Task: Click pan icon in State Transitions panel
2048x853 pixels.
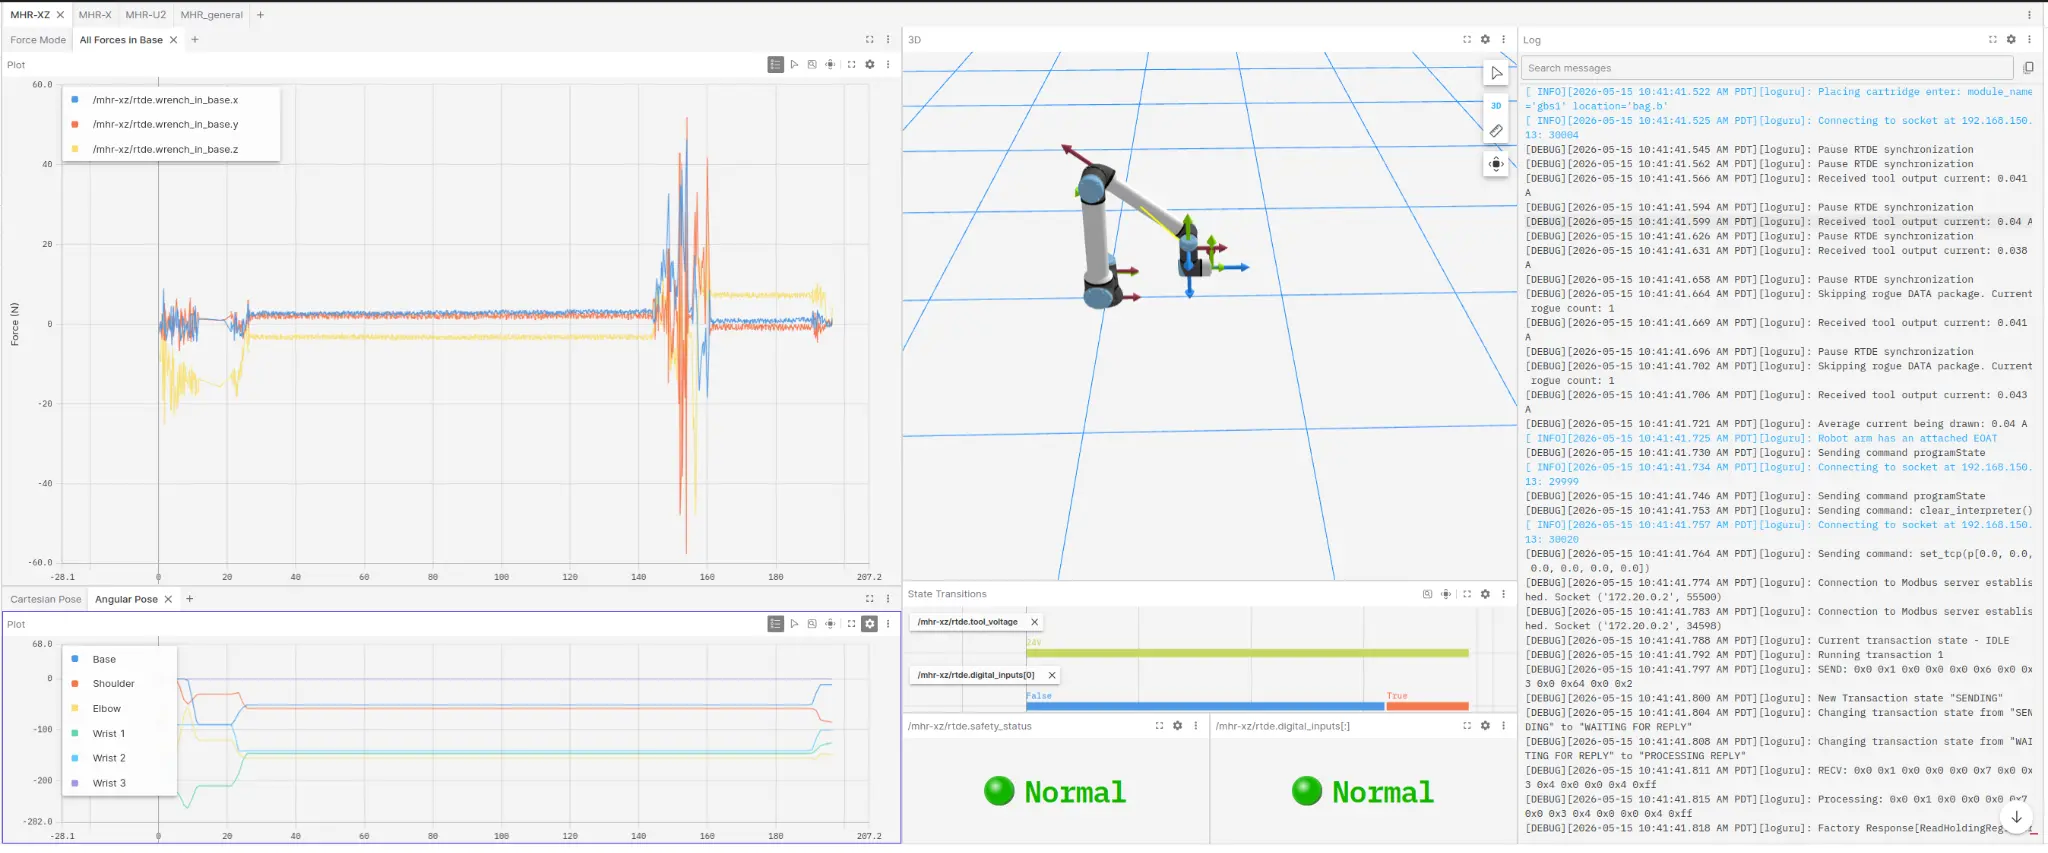Action: (x=1446, y=594)
